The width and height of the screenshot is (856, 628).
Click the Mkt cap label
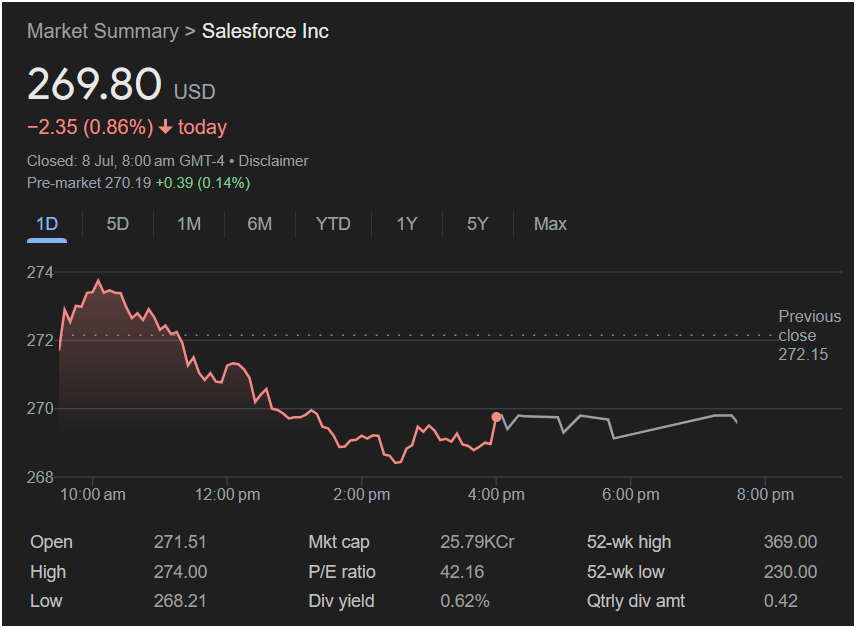339,542
